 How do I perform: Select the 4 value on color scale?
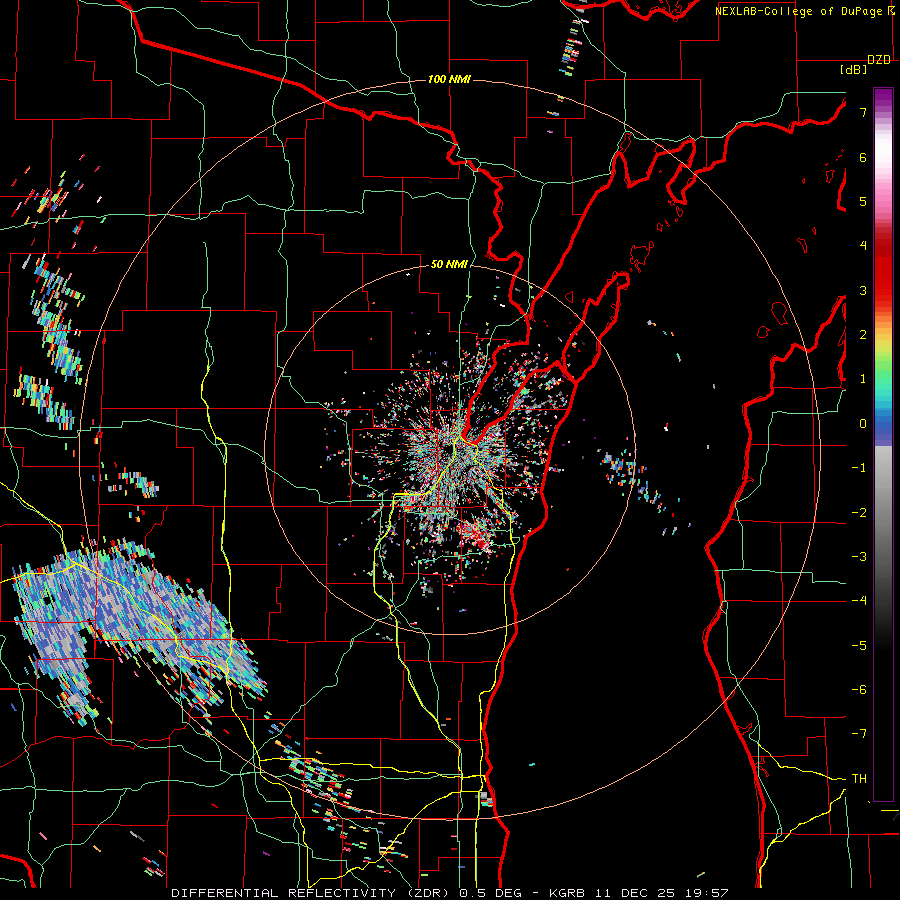coord(863,246)
